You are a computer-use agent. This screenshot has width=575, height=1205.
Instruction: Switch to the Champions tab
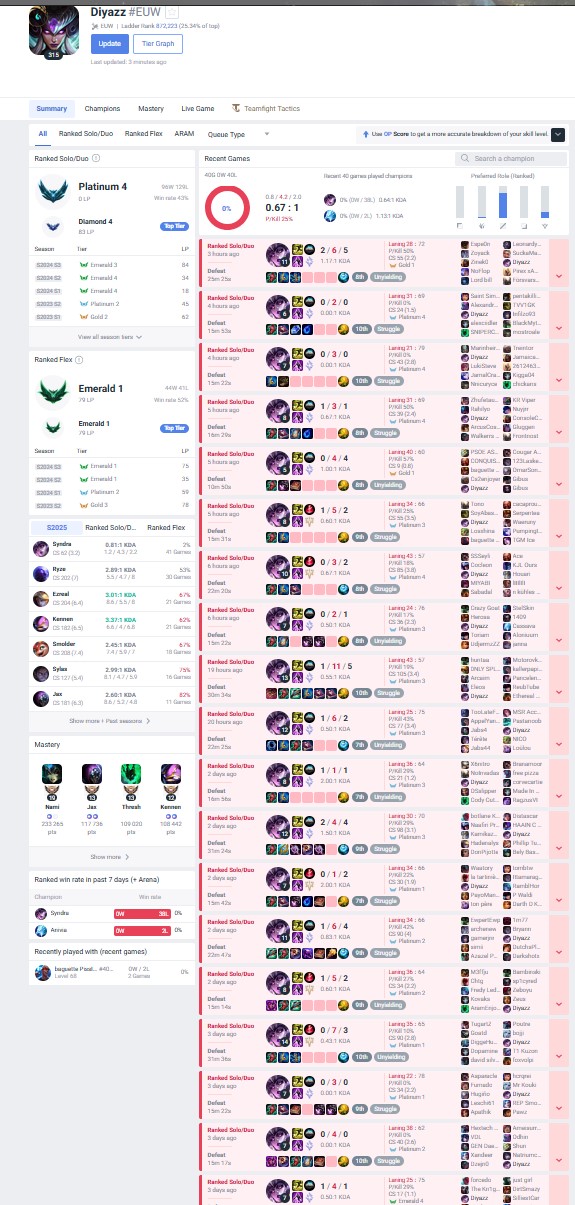click(102, 108)
